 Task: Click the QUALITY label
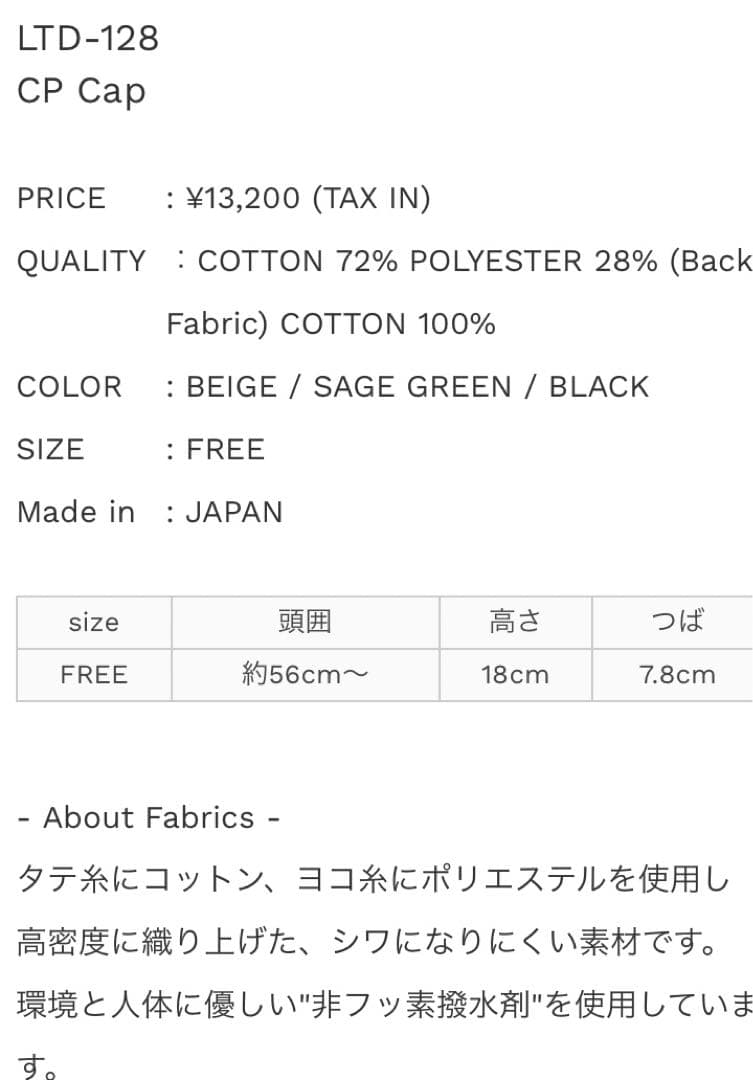pos(81,261)
